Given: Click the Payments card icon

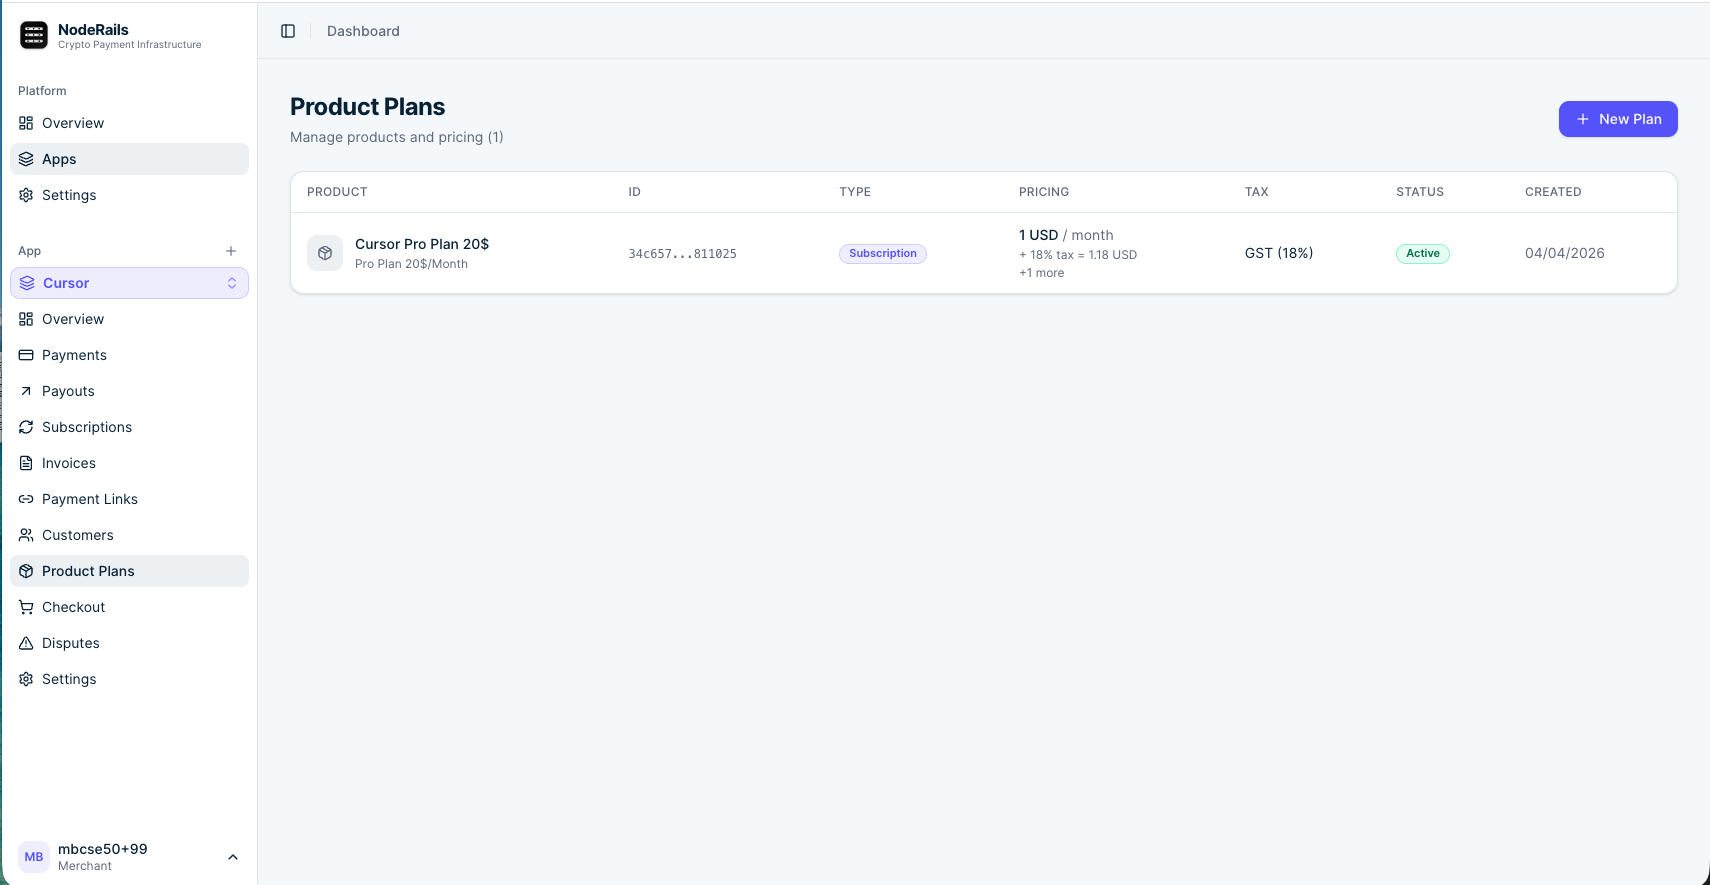Looking at the screenshot, I should [x=26, y=355].
